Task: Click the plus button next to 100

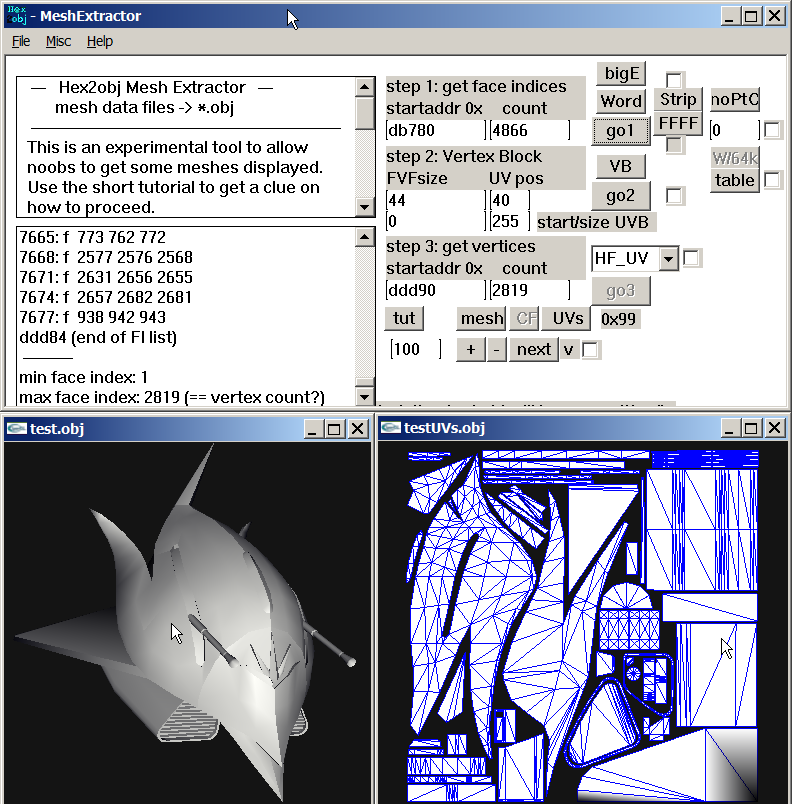Action: (471, 350)
